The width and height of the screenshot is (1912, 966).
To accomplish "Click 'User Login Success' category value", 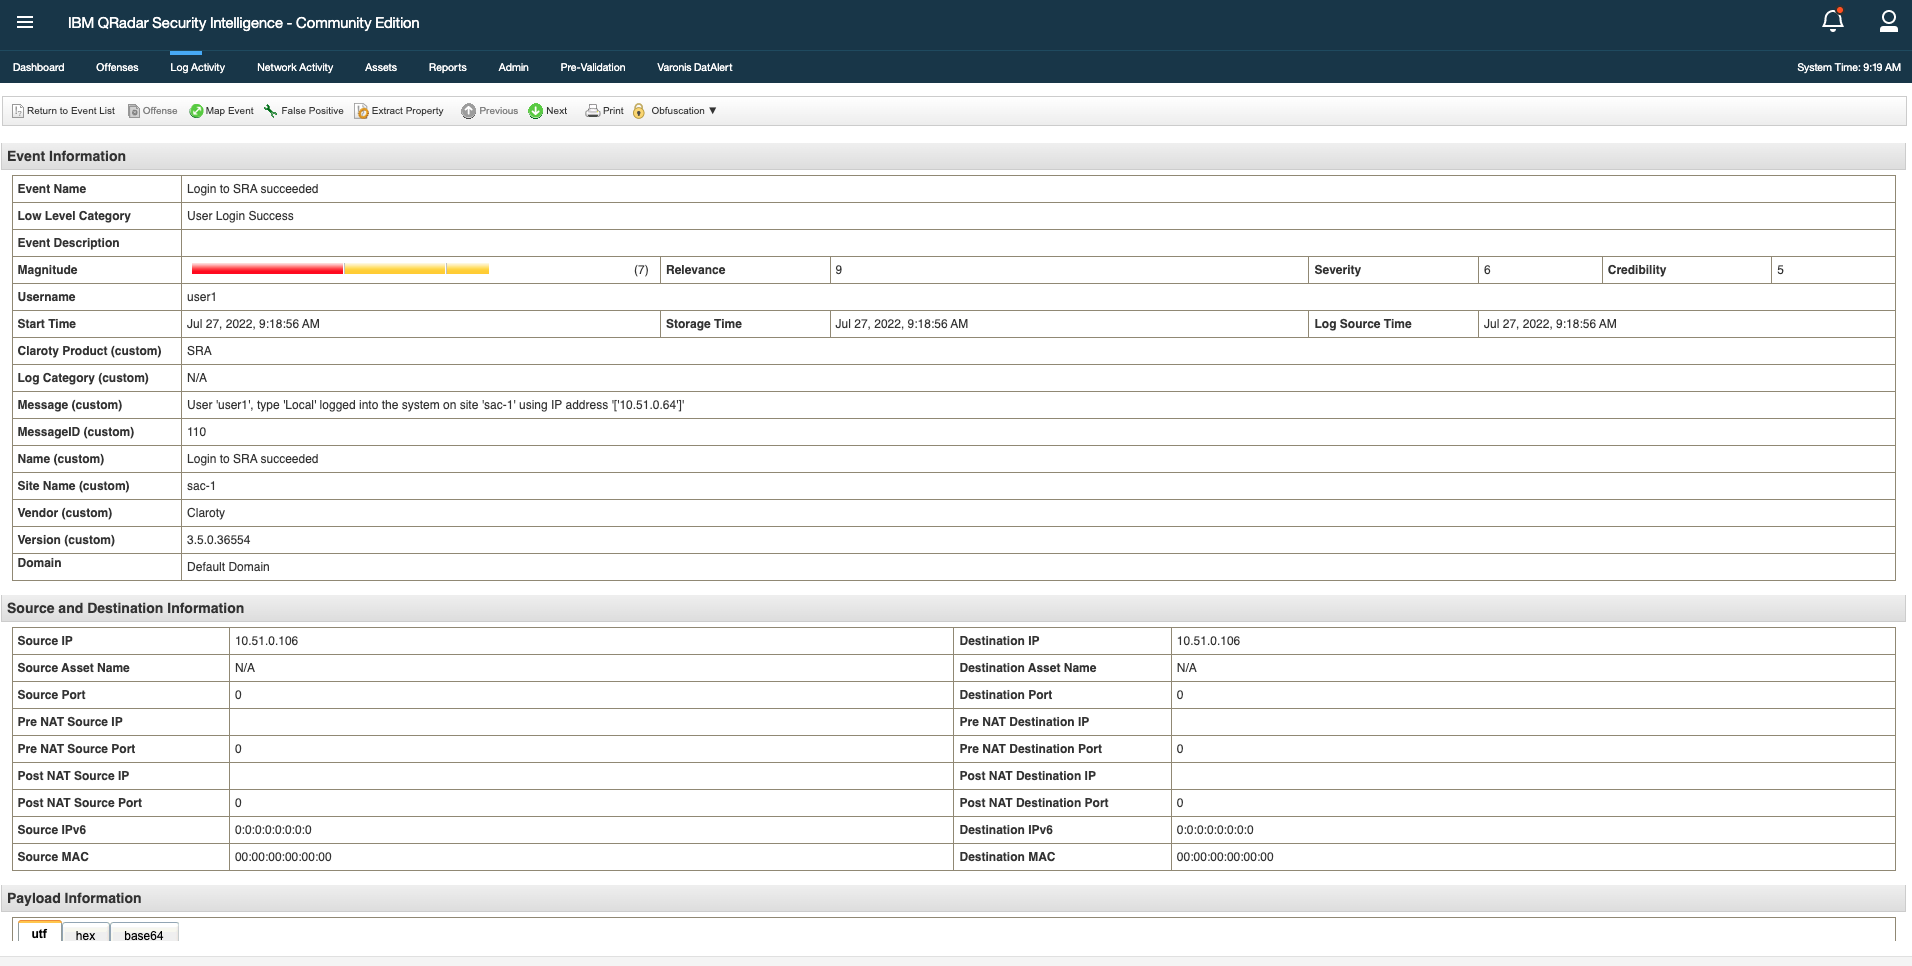I will click(x=240, y=216).
